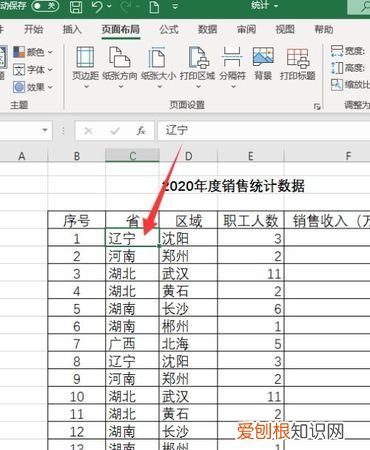
Task: Click the 打印区域 print area icon
Action: point(198,57)
